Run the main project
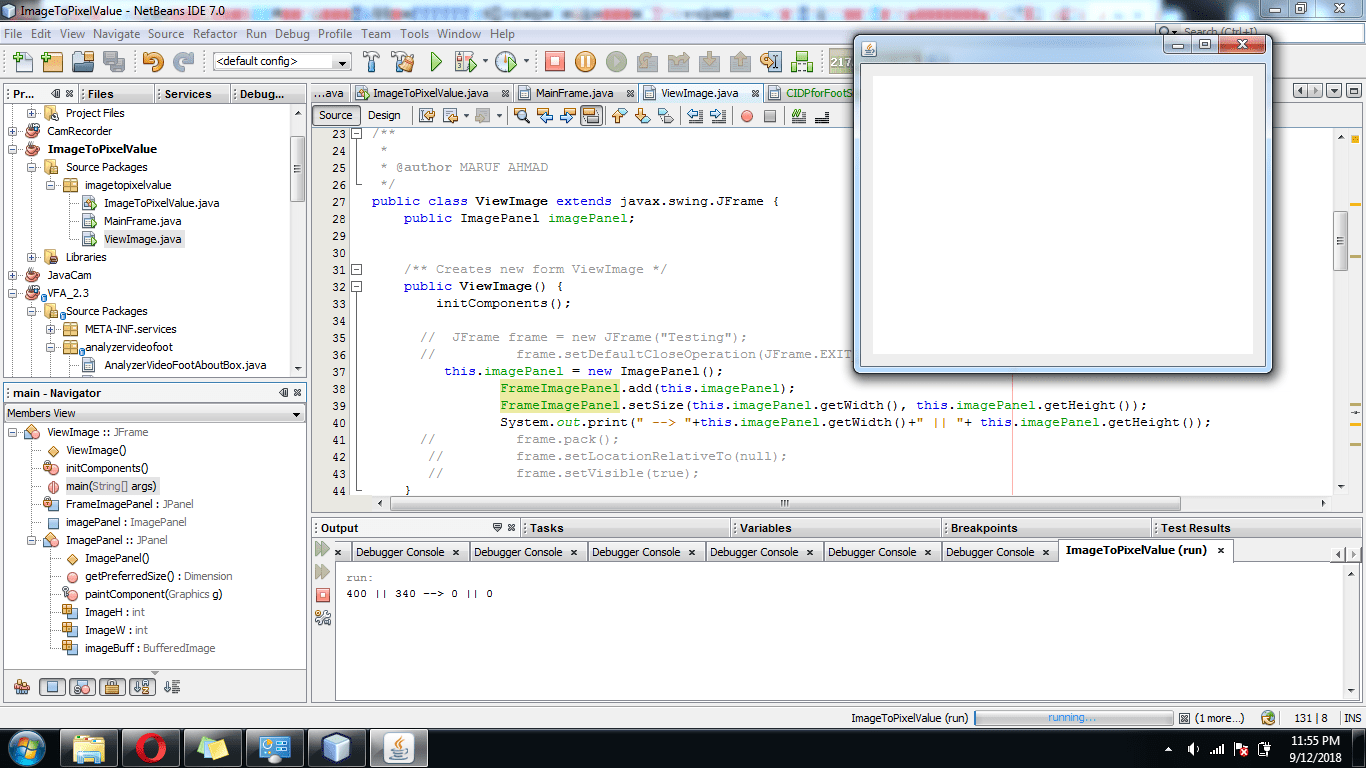The image size is (1366, 768). [x=435, y=61]
